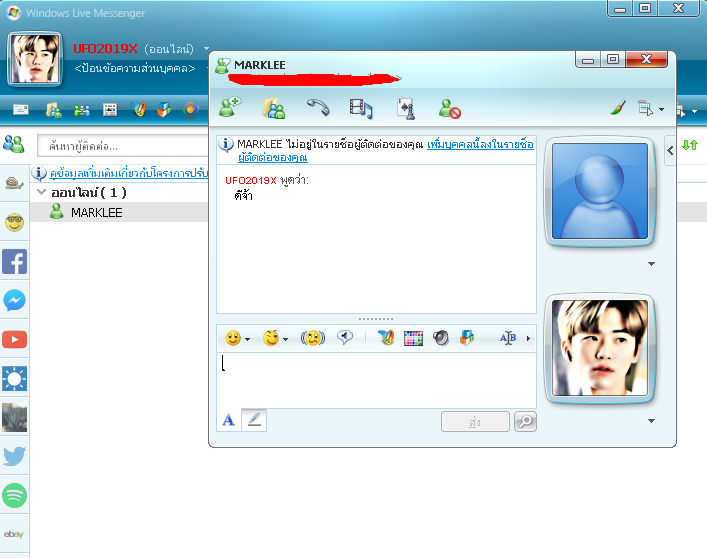Block MARKLEE using the block contact icon
The height and width of the screenshot is (558, 707).
450,109
